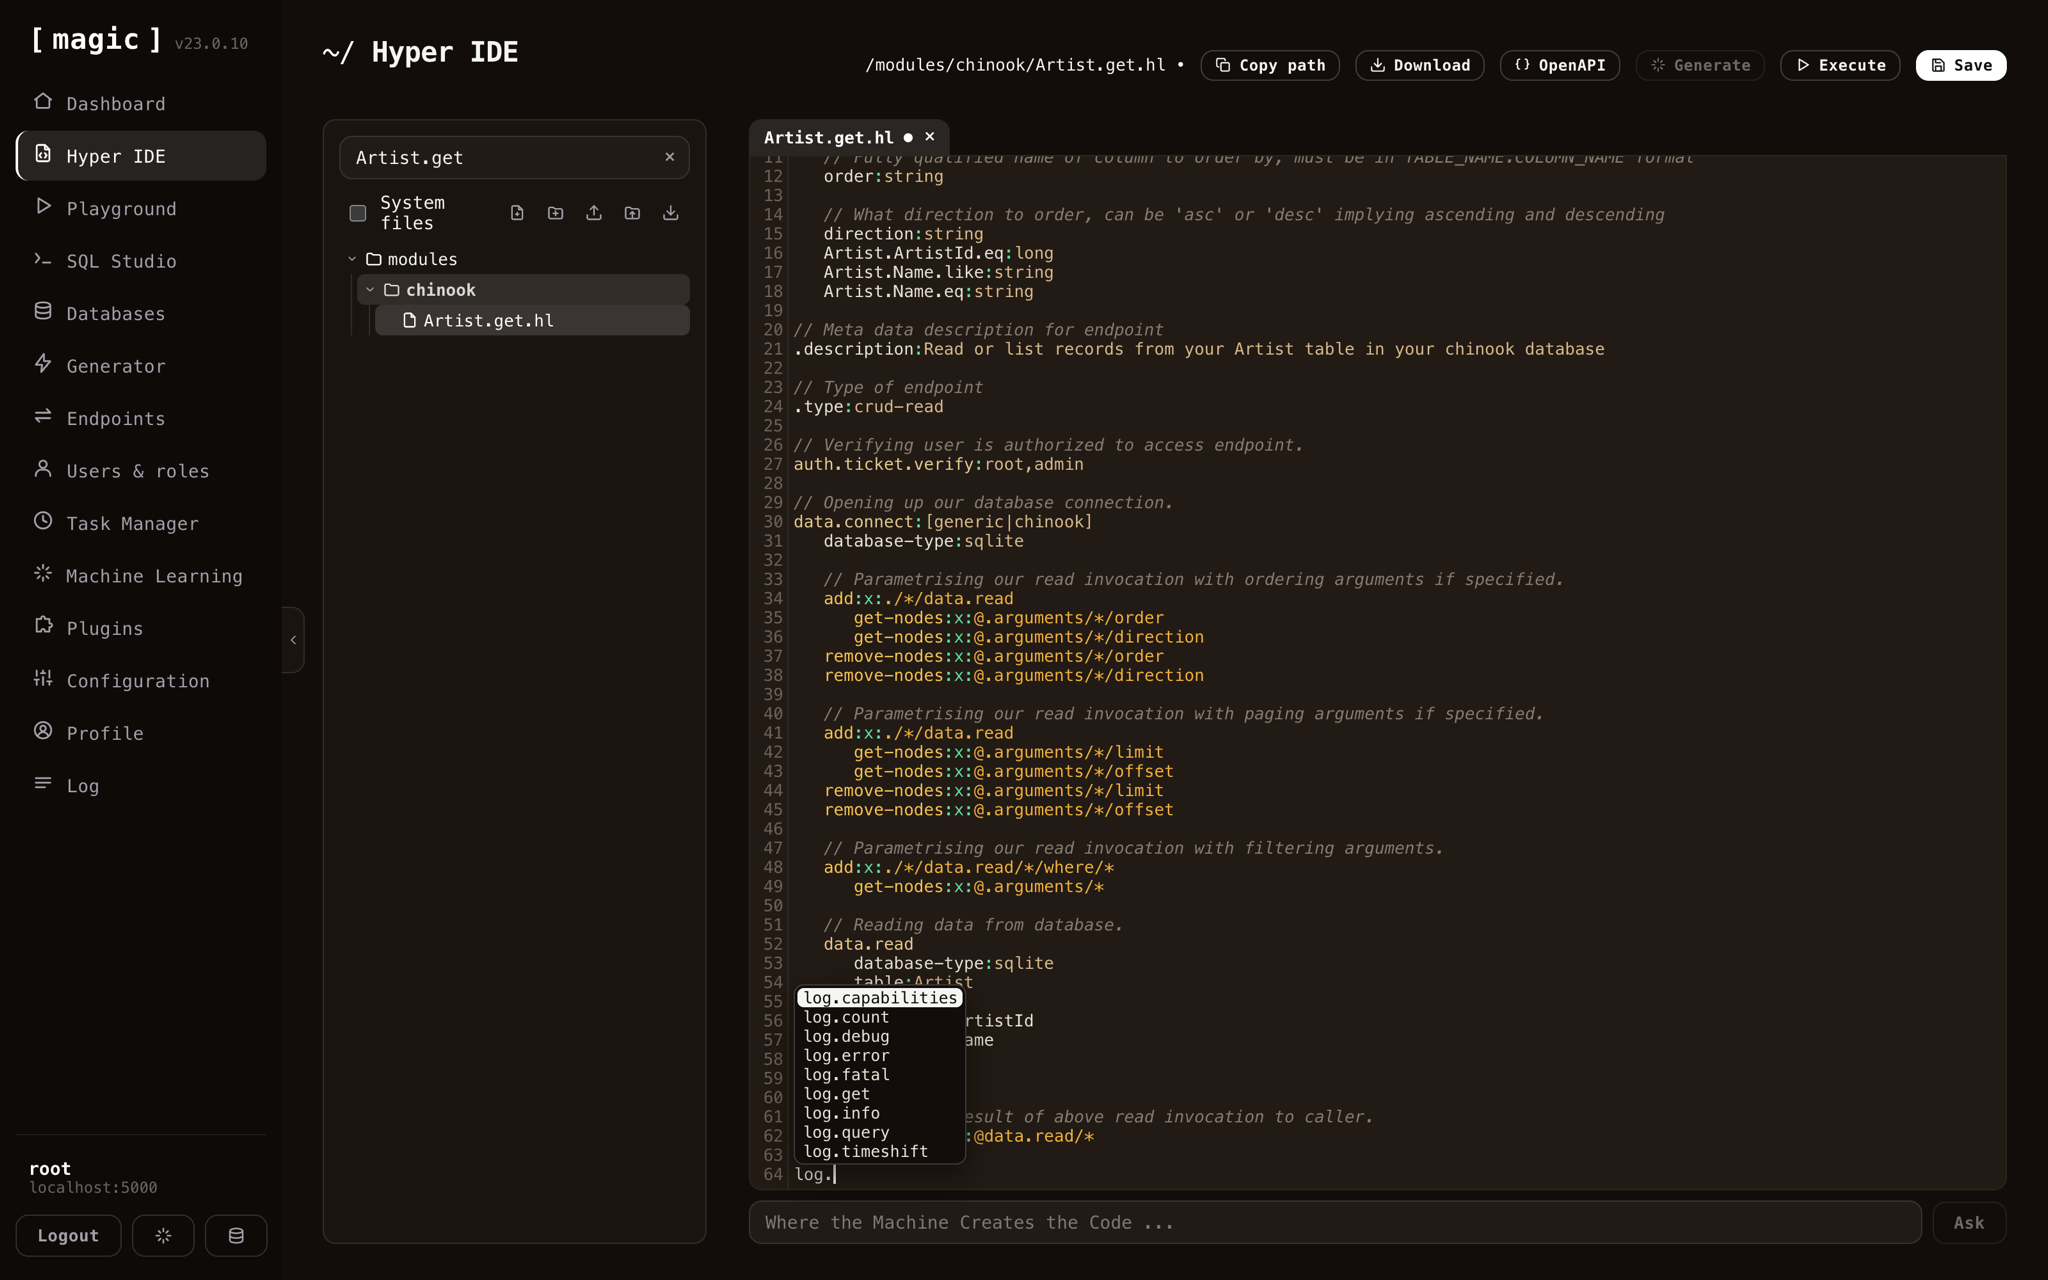
Task: Choose log.error from autocomplete
Action: pyautogui.click(x=880, y=1055)
